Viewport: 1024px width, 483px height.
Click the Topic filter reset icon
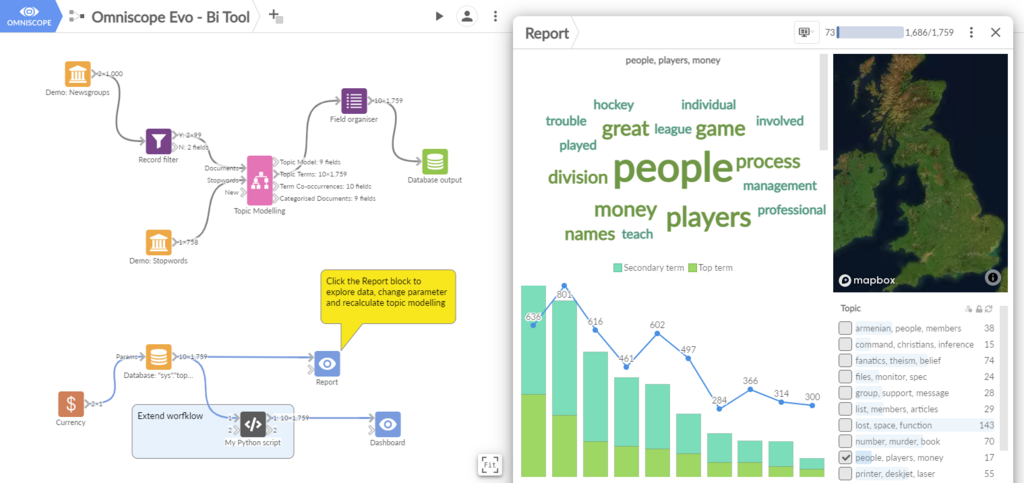tap(989, 309)
